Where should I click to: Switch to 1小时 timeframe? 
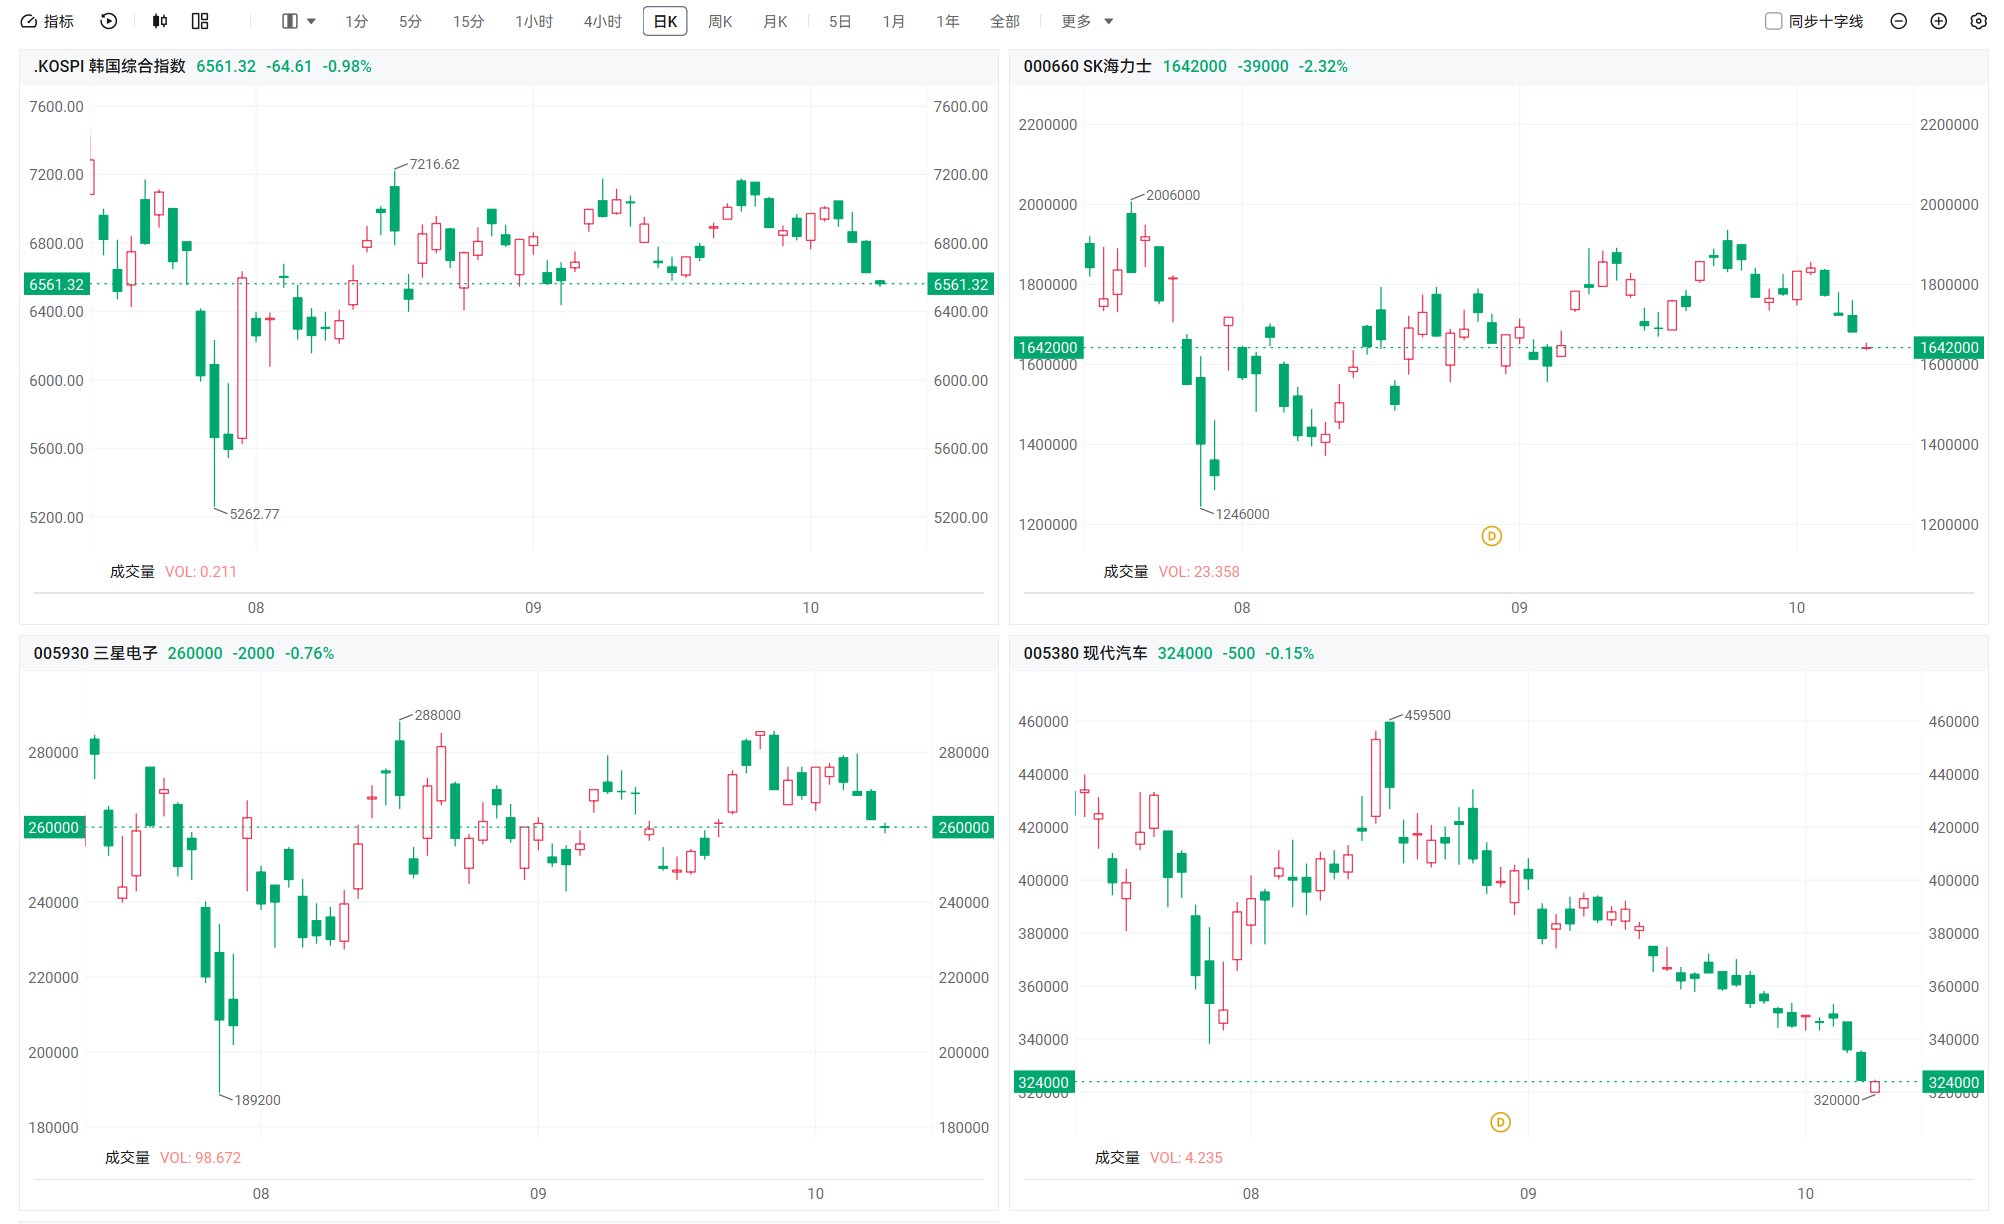tap(534, 21)
